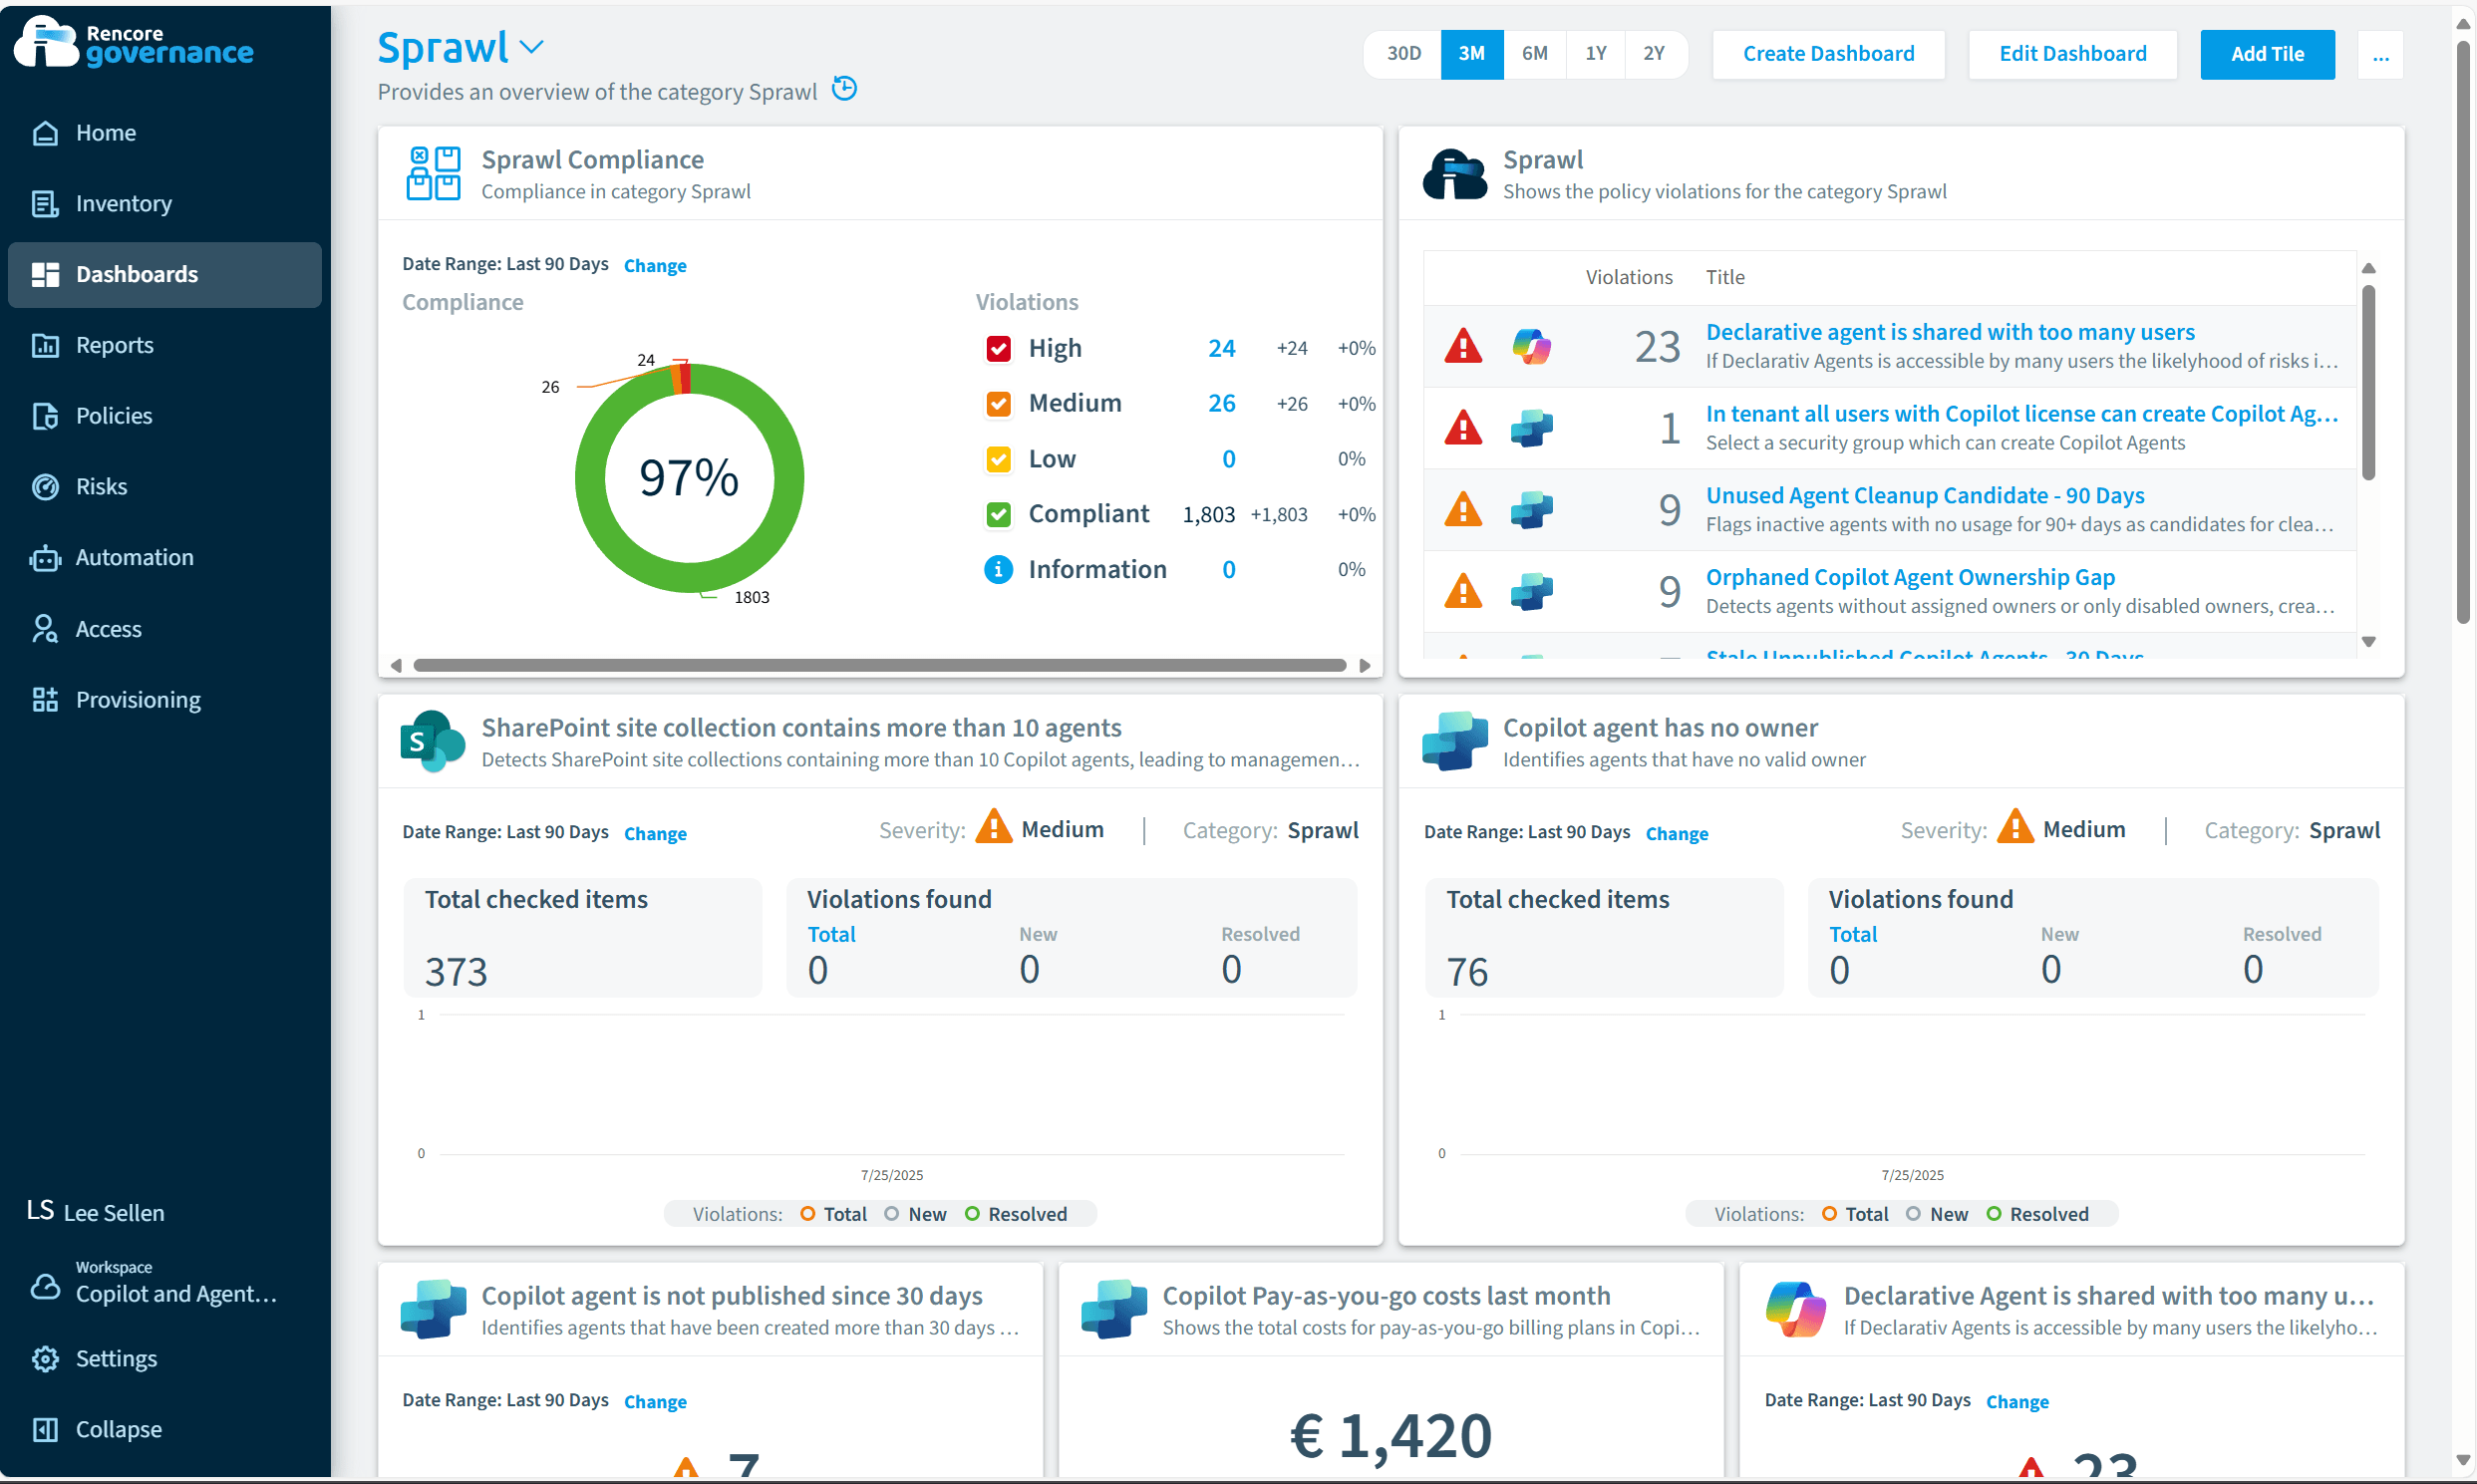The height and width of the screenshot is (1484, 2477).
Task: Toggle the Medium violations checkbox
Action: [998, 404]
